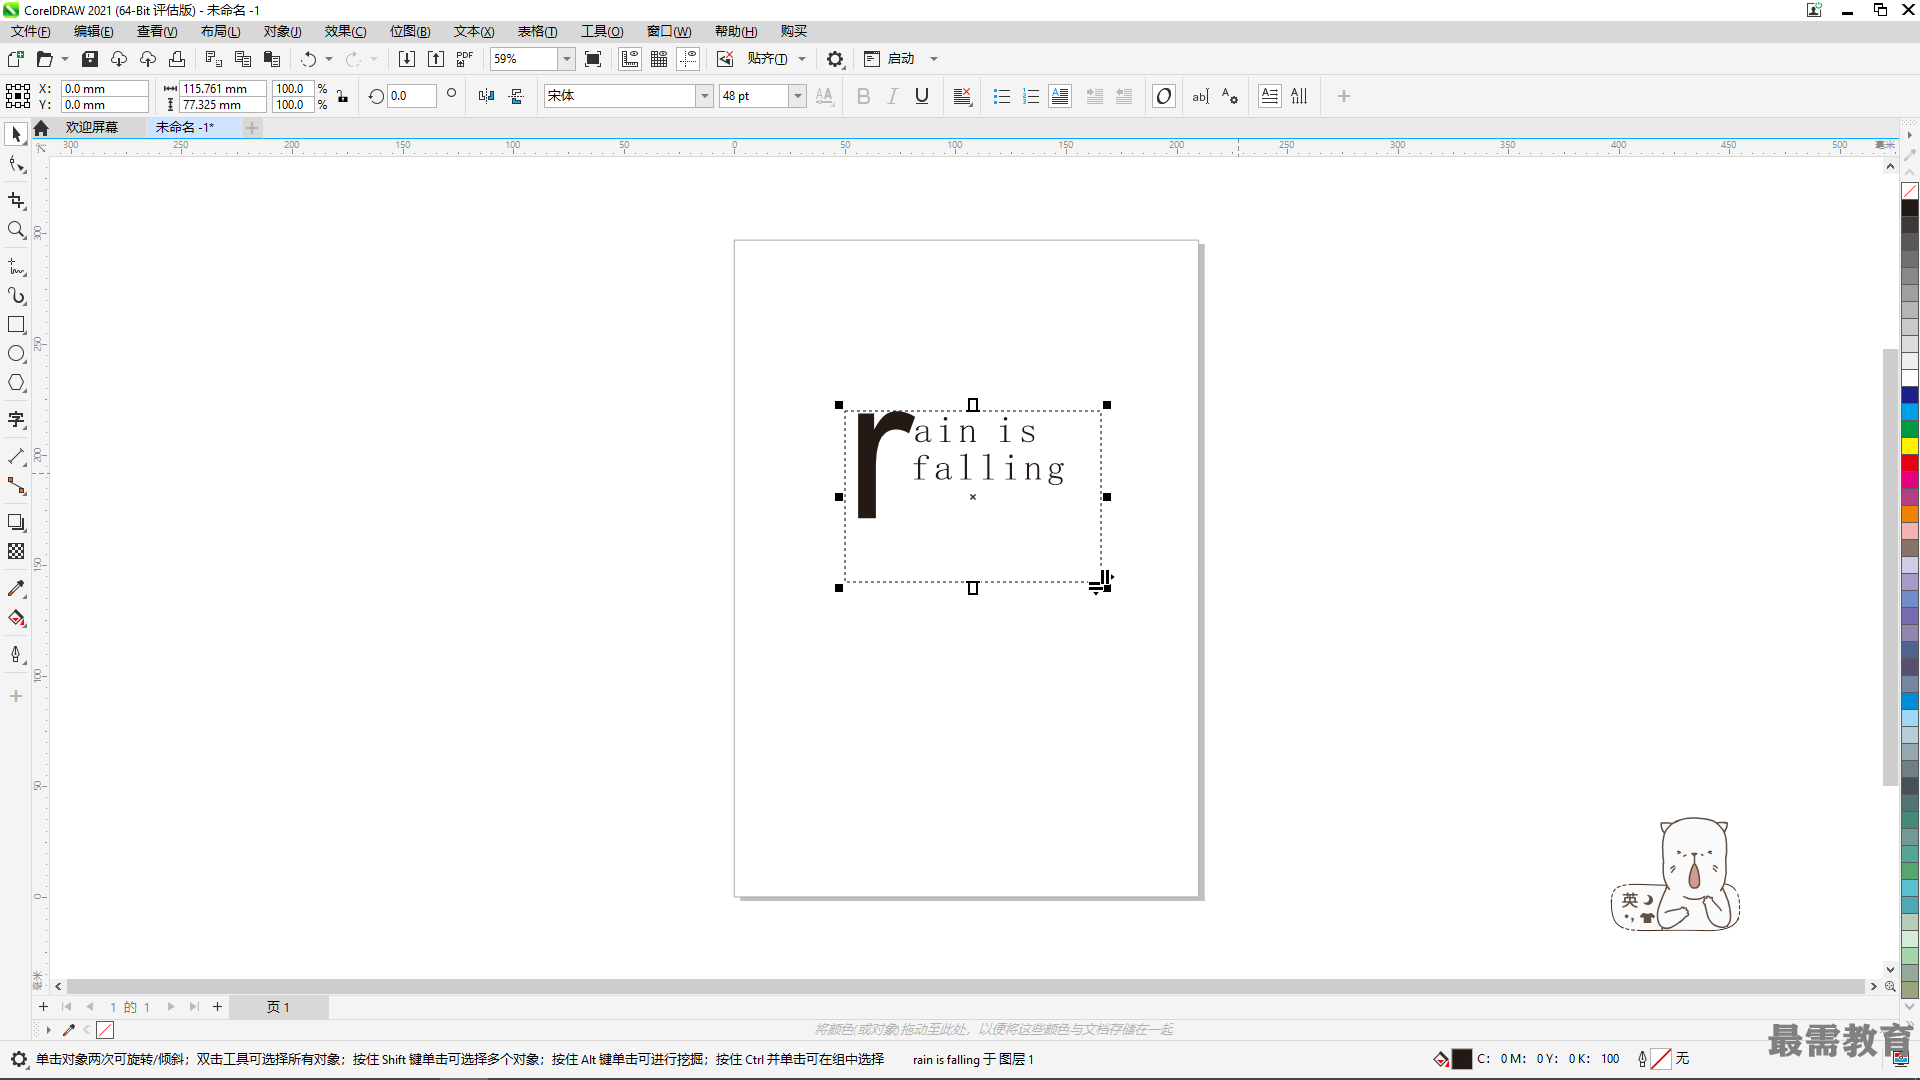Click the Full-screen preview icon
The width and height of the screenshot is (1920, 1080).
click(593, 59)
